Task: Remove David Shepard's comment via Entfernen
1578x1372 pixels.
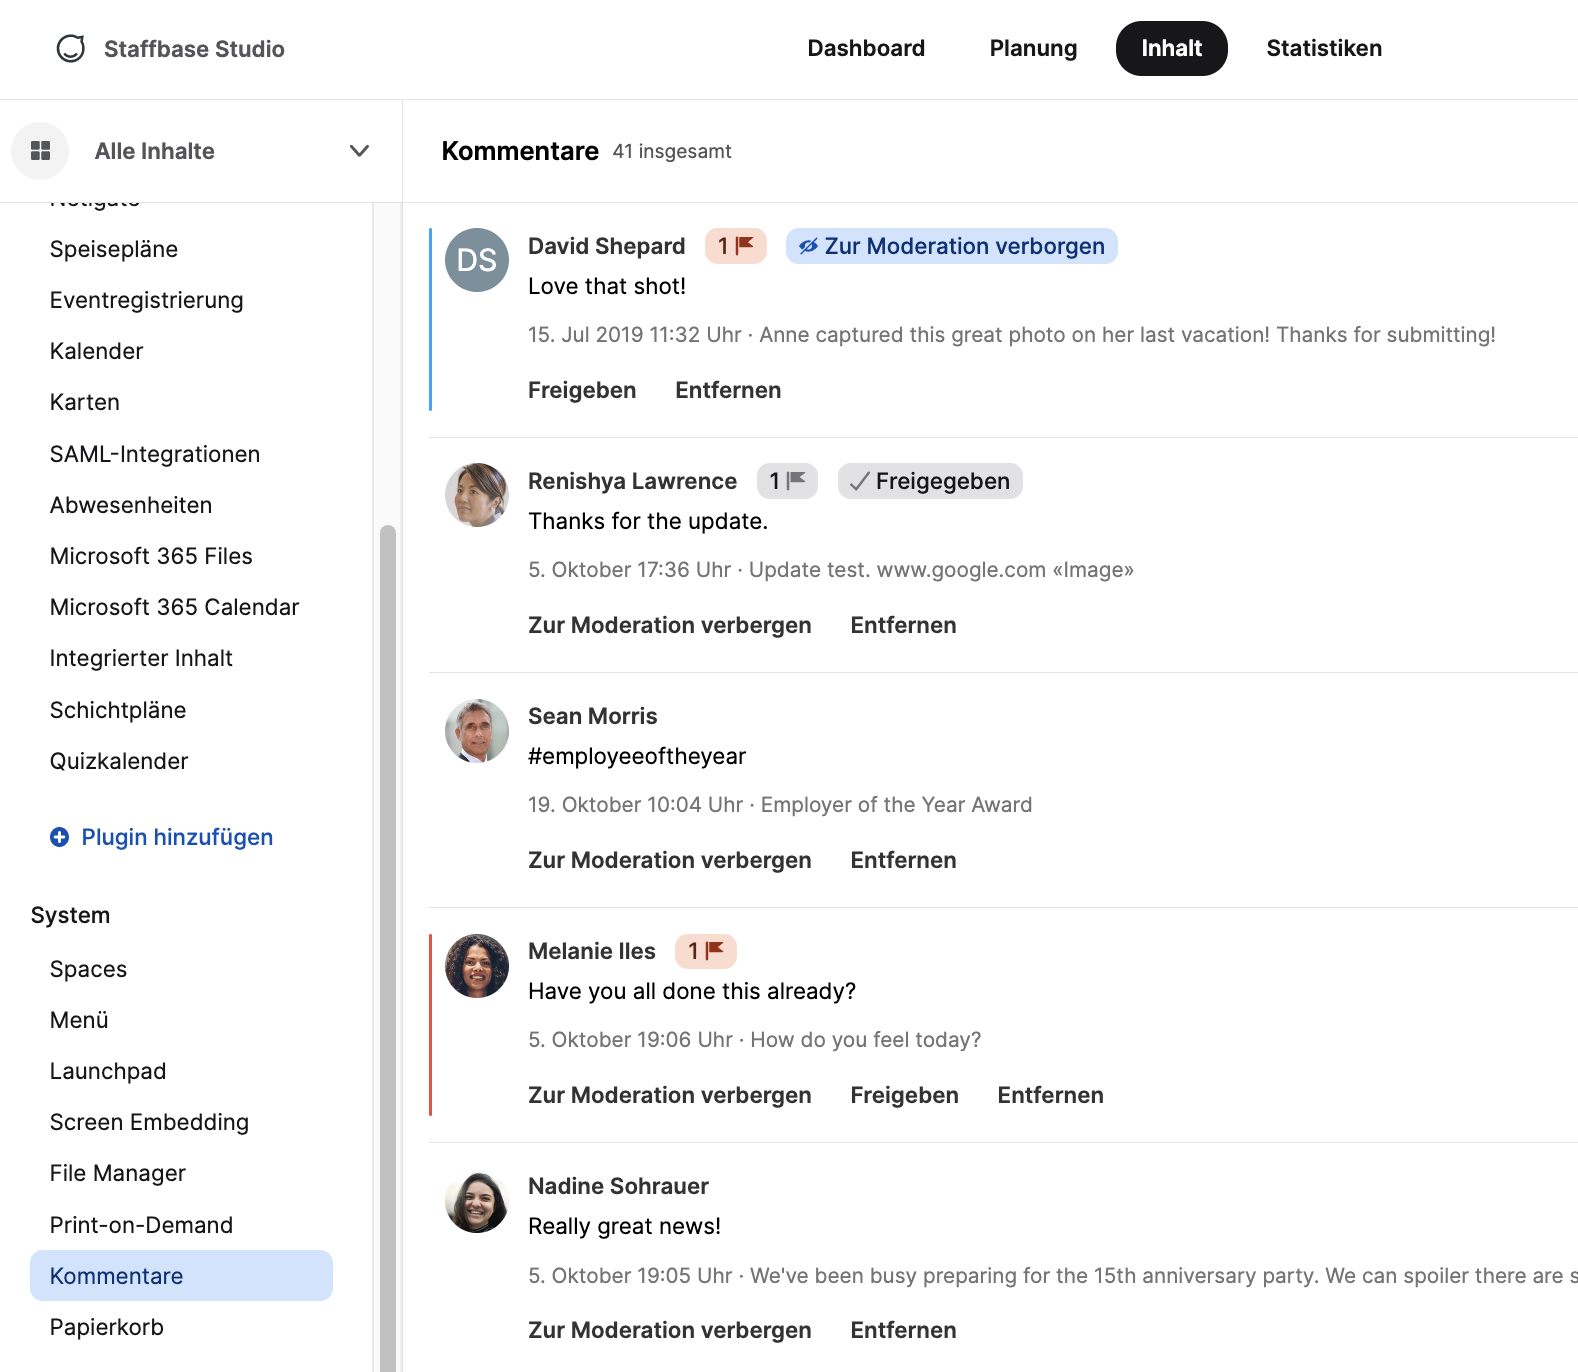Action: (x=728, y=390)
